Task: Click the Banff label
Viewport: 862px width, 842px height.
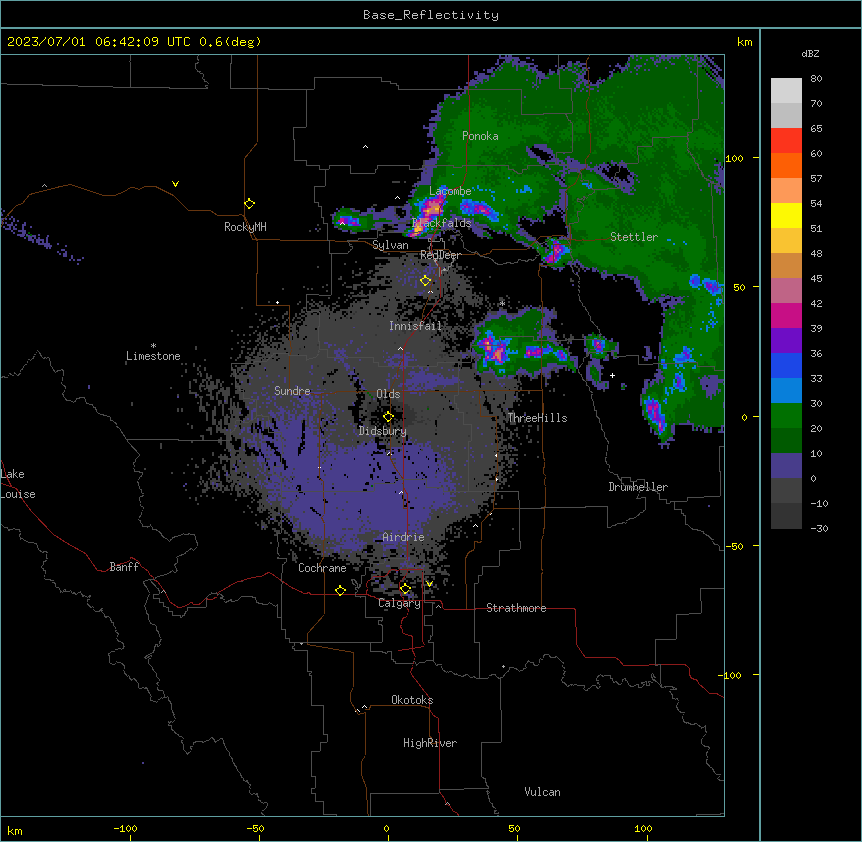Action: (124, 567)
